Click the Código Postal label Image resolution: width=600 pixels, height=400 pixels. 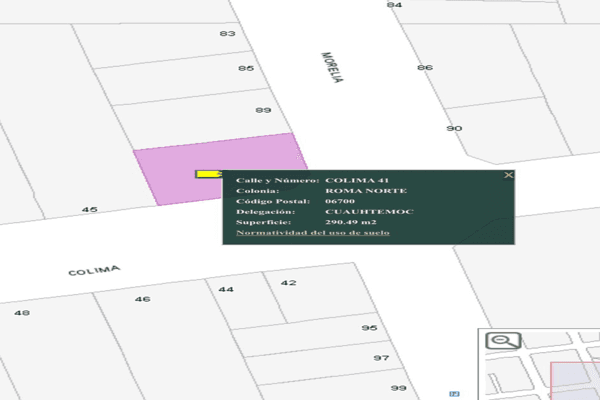click(273, 201)
